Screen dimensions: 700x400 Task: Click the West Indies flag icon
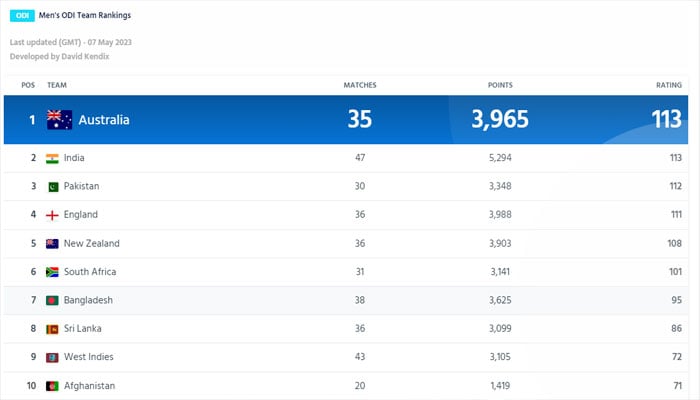pos(53,357)
